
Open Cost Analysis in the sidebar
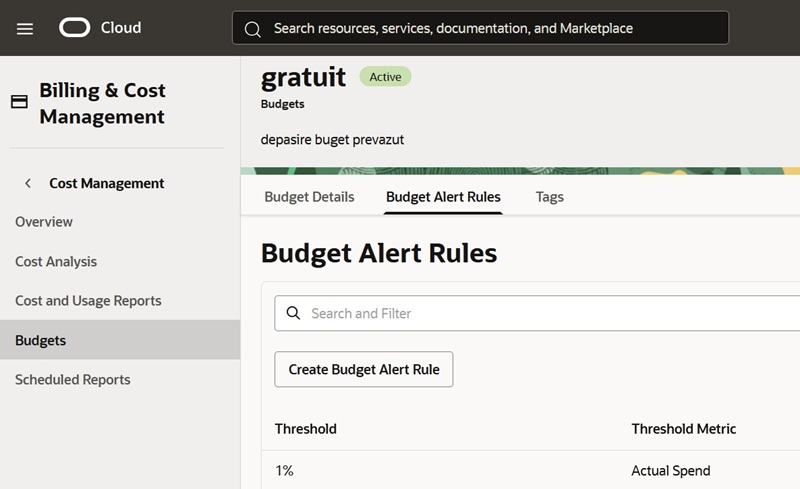click(56, 261)
